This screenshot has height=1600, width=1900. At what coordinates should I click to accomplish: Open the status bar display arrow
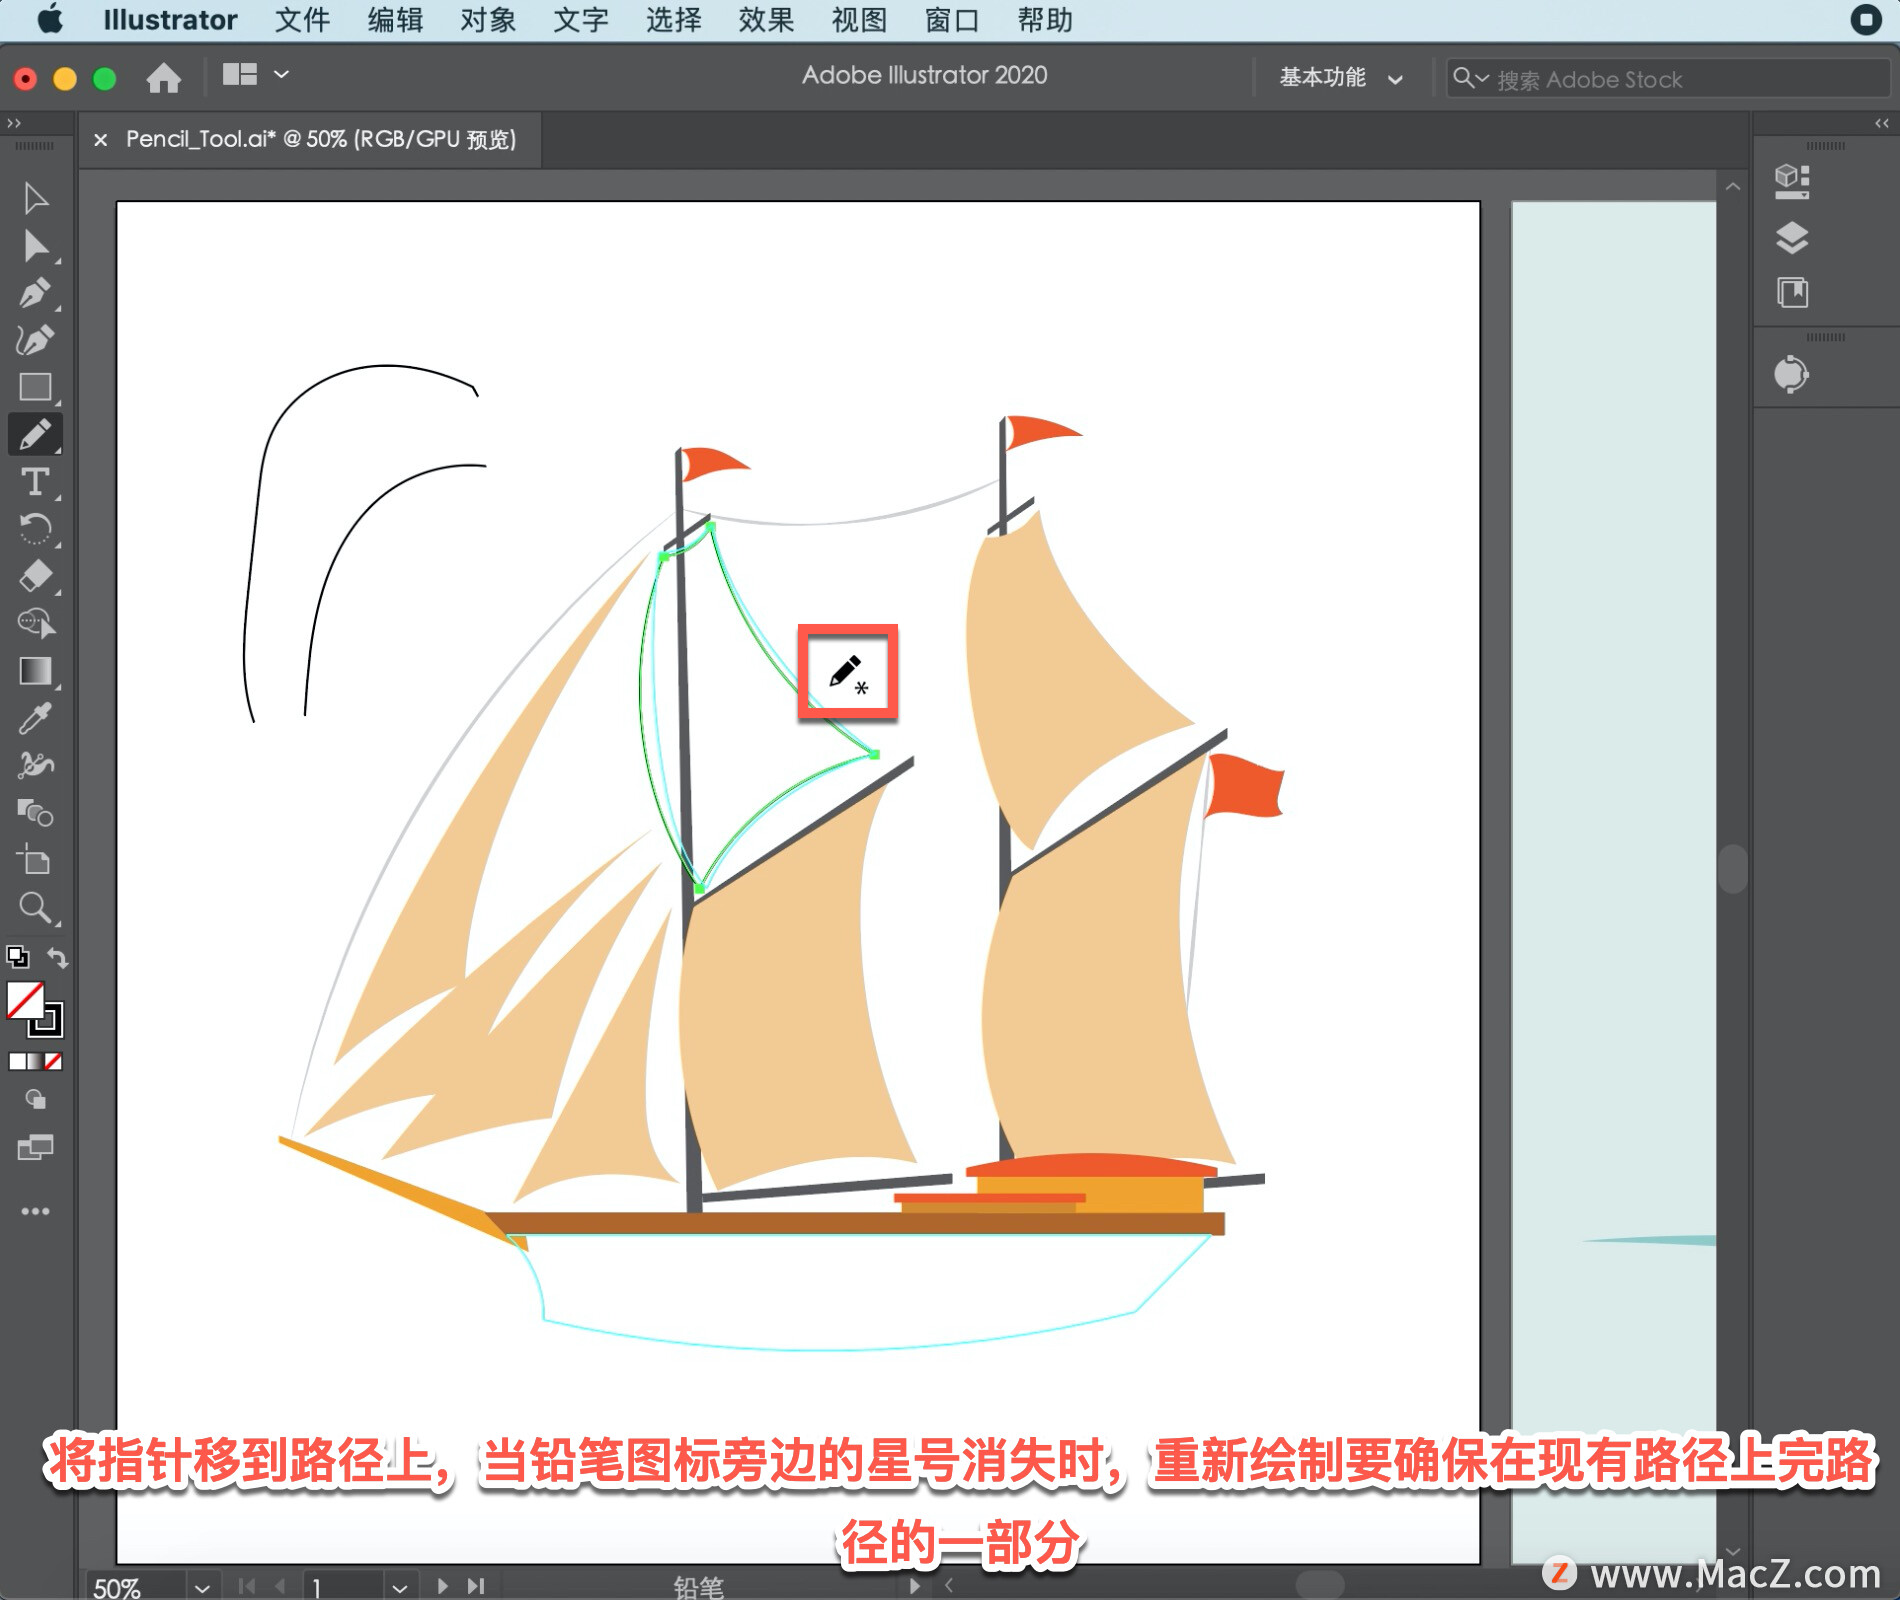point(913,1586)
